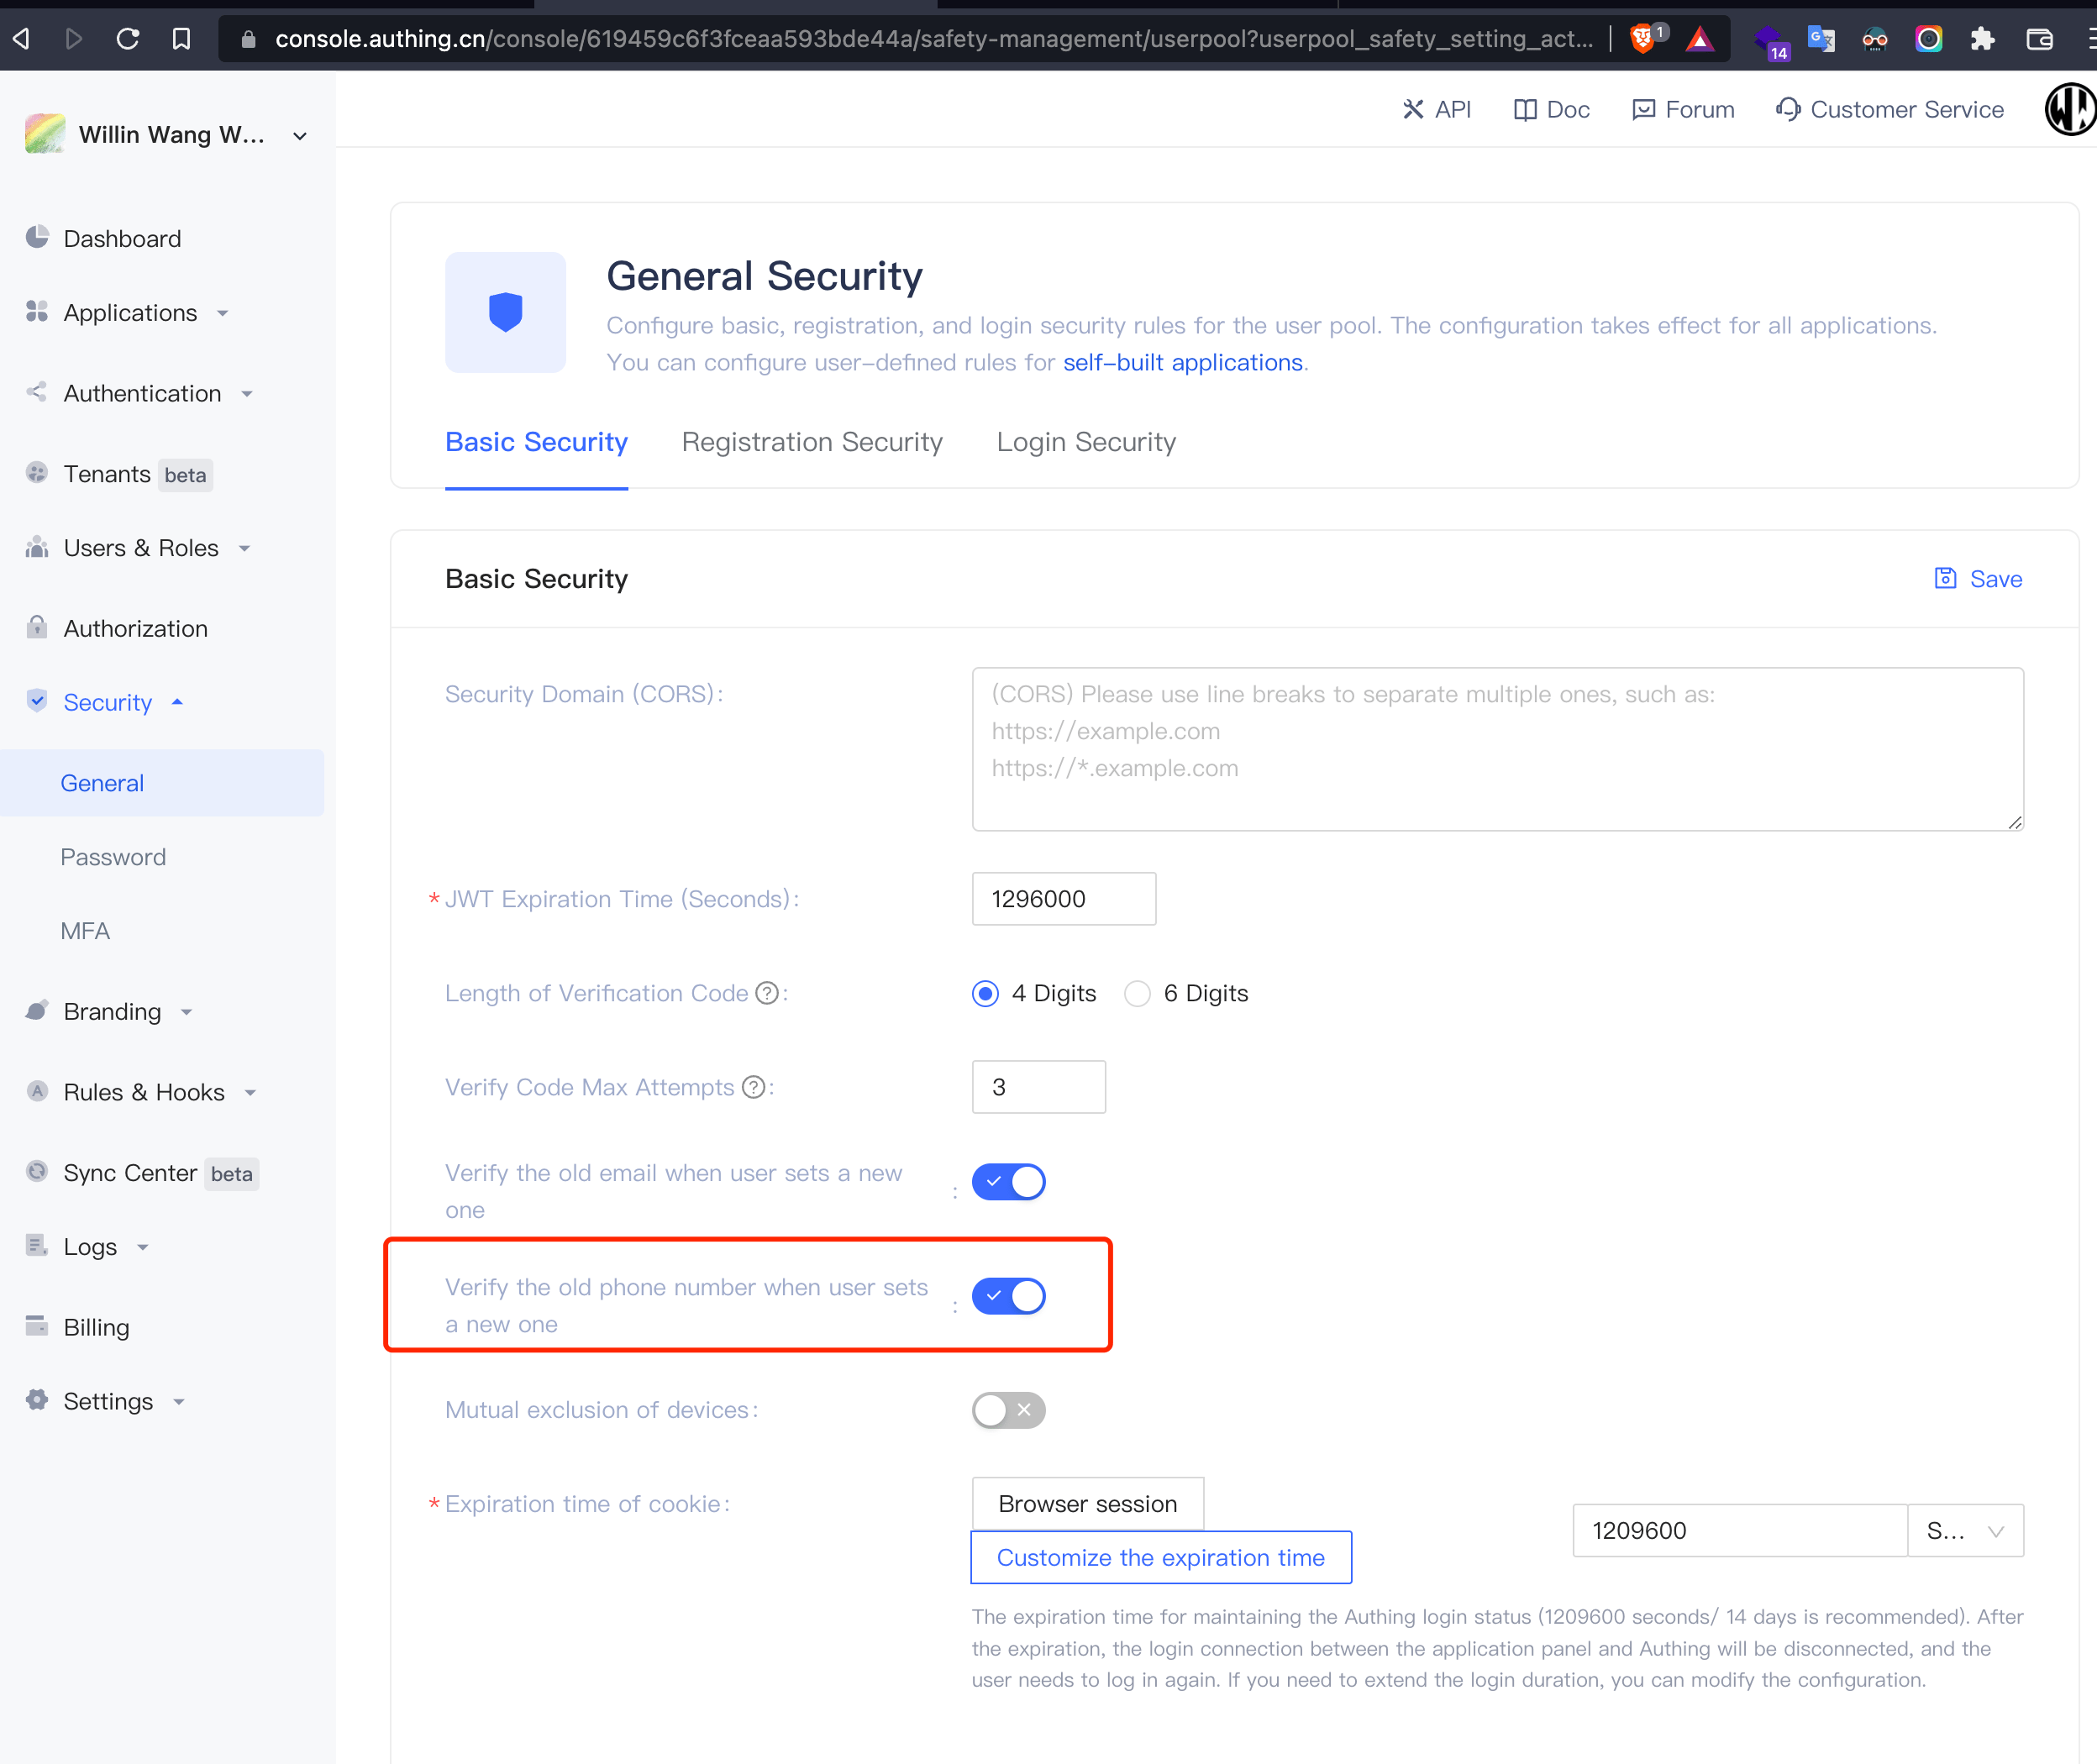This screenshot has height=1764, width=2097.
Task: Follow the self-built applications link
Action: [1182, 363]
